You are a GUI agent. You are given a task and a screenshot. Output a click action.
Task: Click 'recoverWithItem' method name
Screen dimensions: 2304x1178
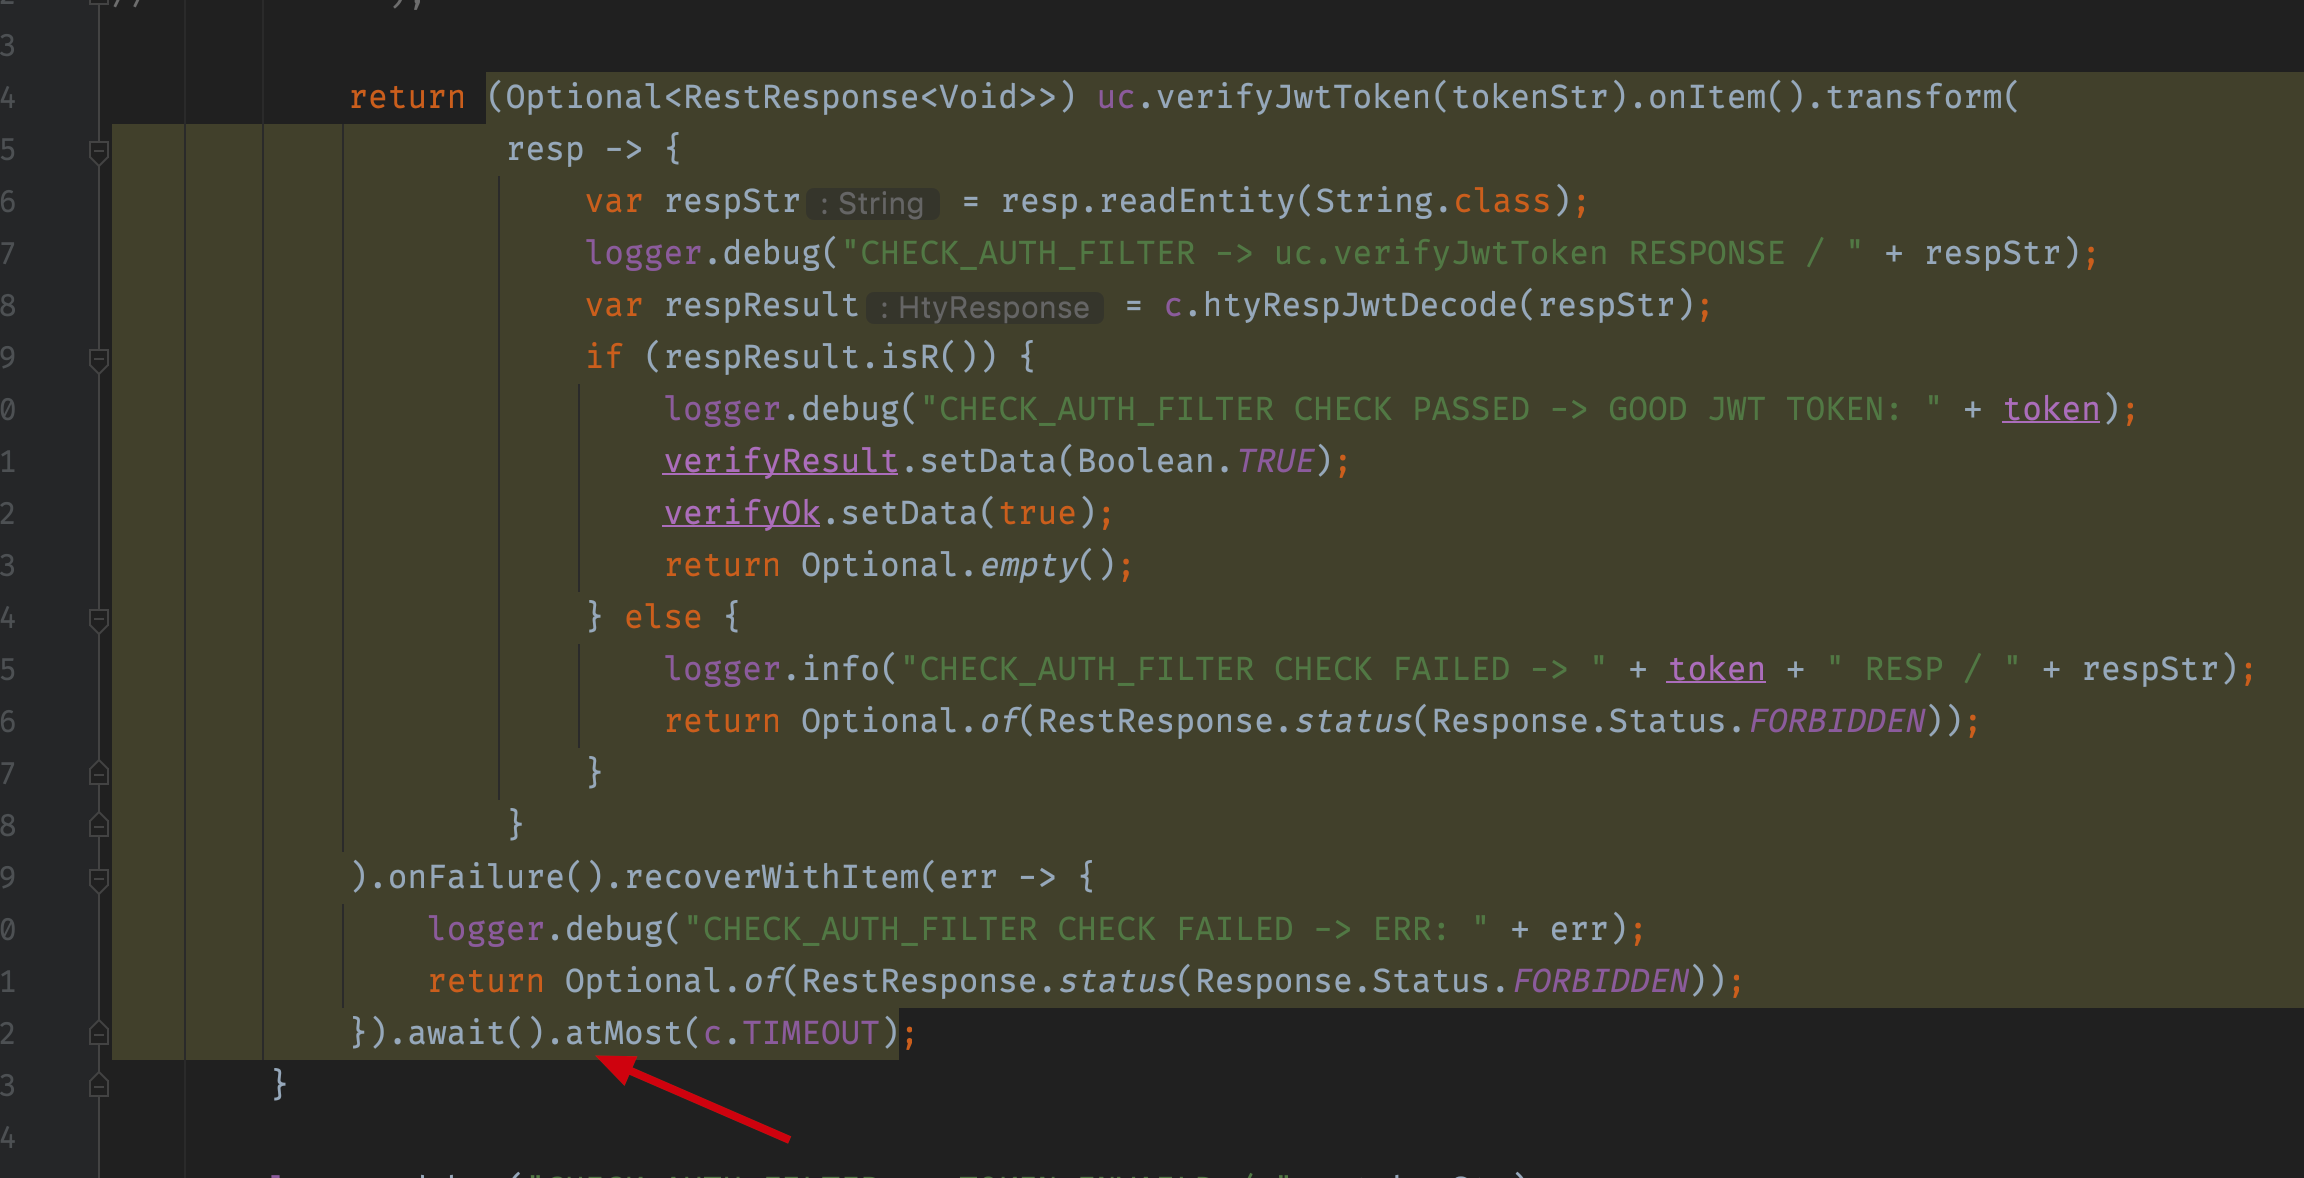(x=771, y=877)
